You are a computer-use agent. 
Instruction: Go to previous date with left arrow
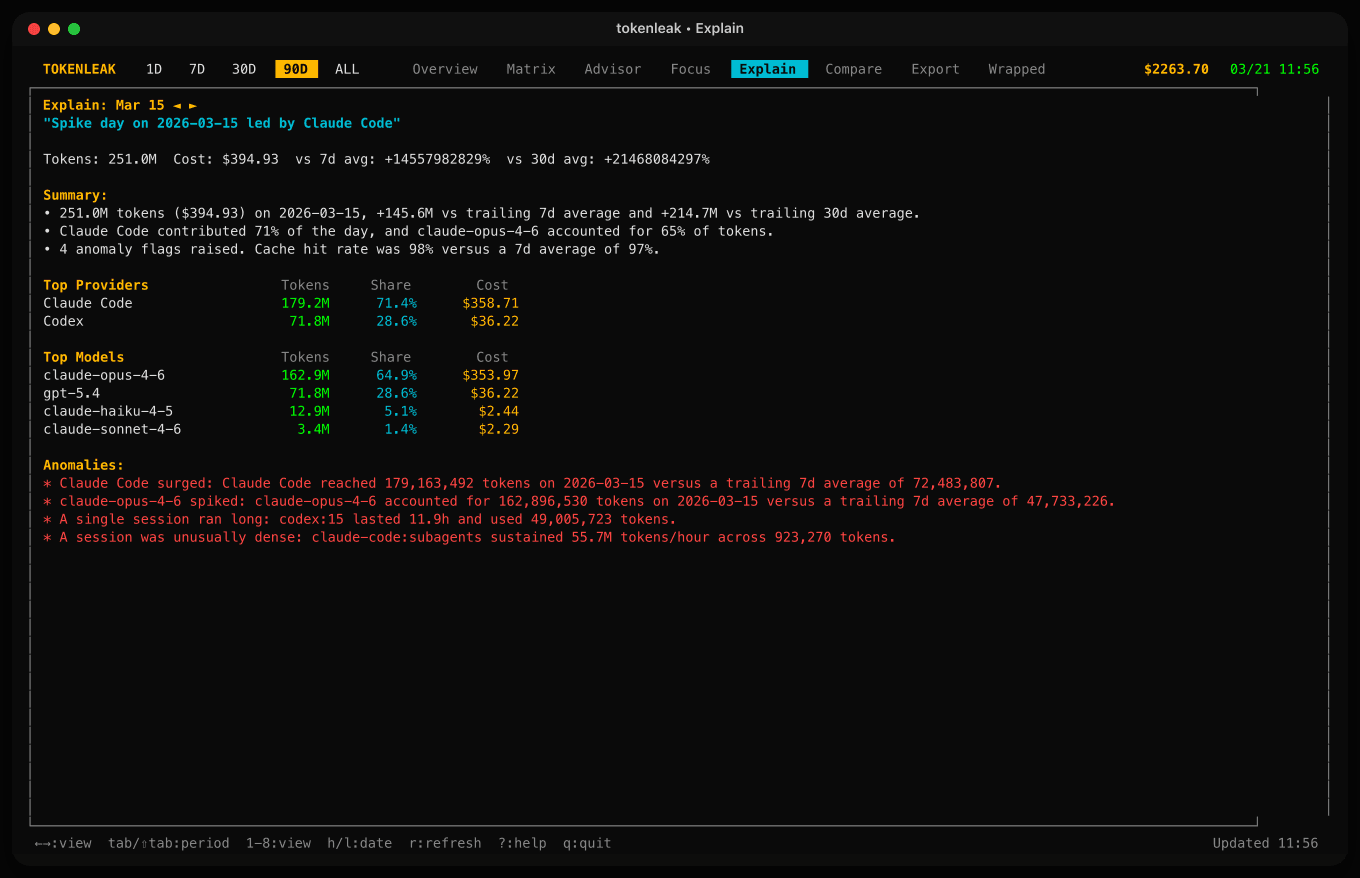click(177, 105)
